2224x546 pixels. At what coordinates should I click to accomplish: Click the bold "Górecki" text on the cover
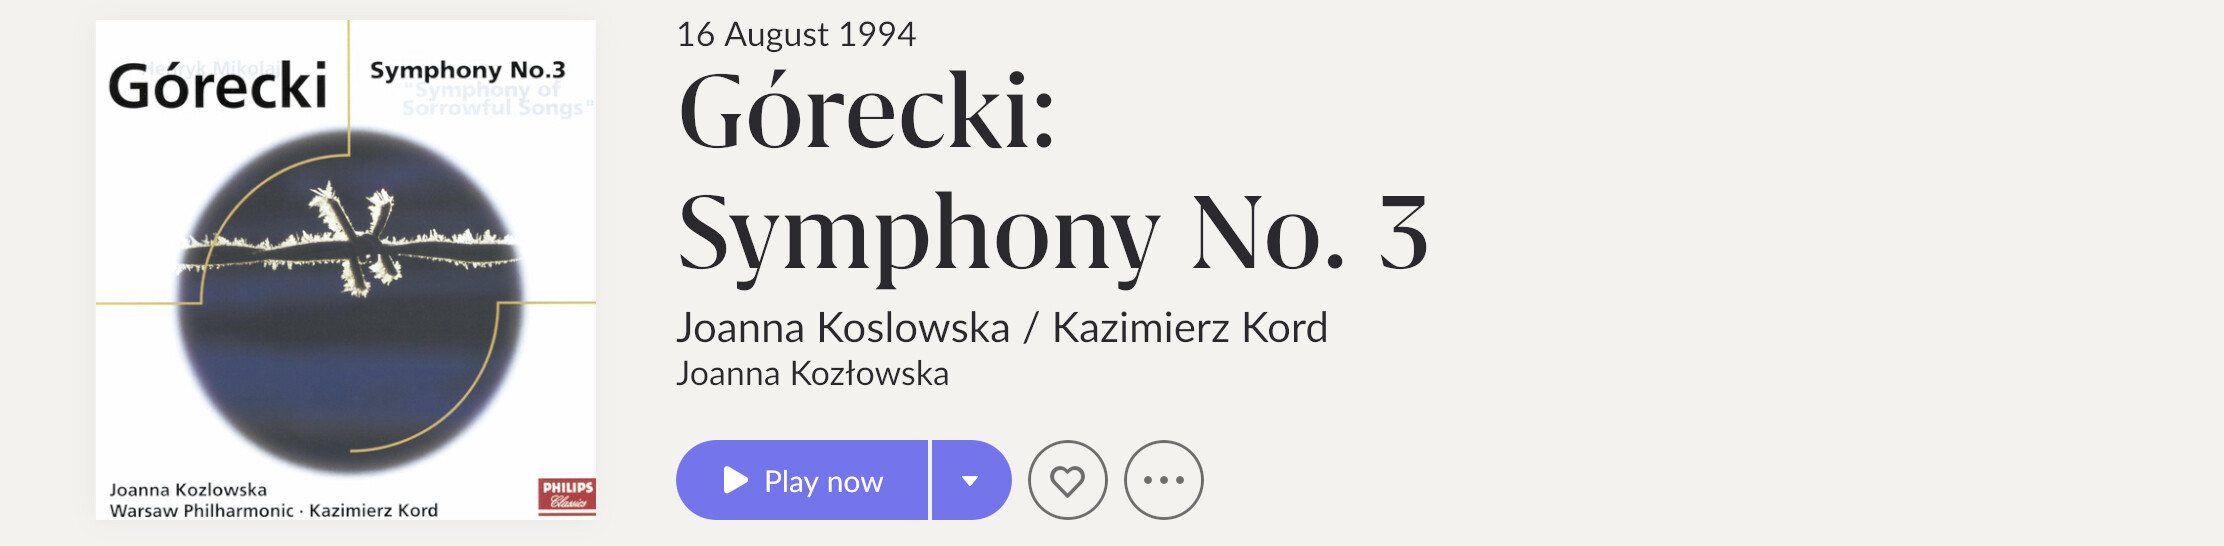click(x=218, y=86)
